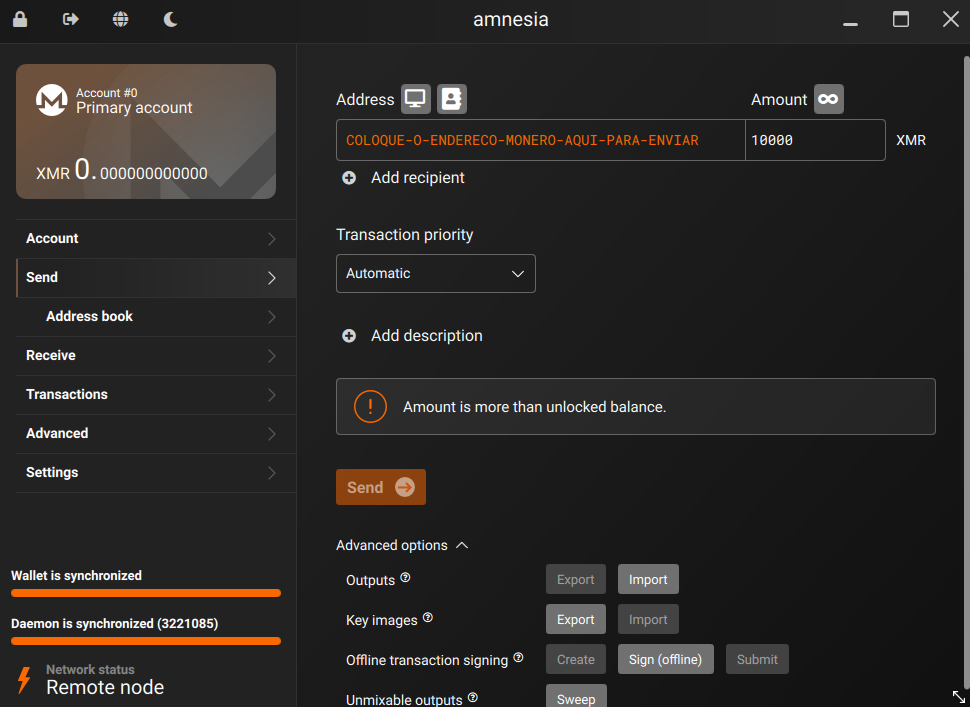
Task: Click Import button for Outputs
Action: click(x=648, y=579)
